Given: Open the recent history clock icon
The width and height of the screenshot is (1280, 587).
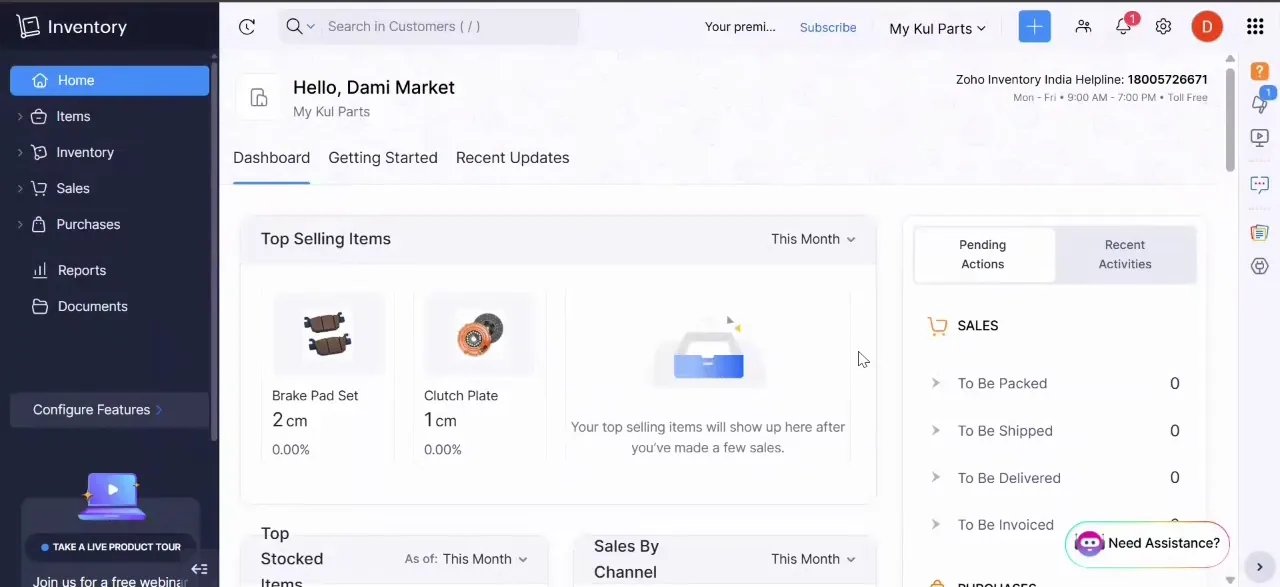Looking at the screenshot, I should (x=247, y=27).
